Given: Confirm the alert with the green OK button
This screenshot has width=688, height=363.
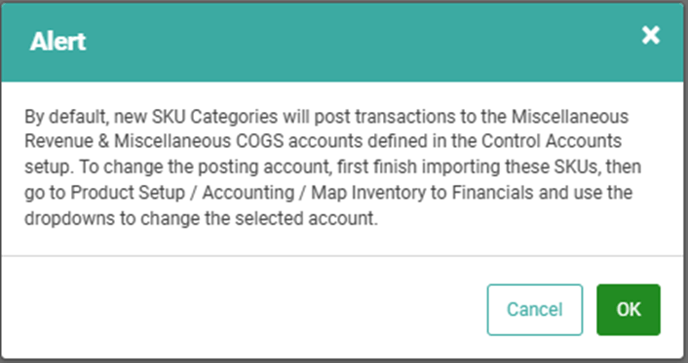Looking at the screenshot, I should coord(628,309).
